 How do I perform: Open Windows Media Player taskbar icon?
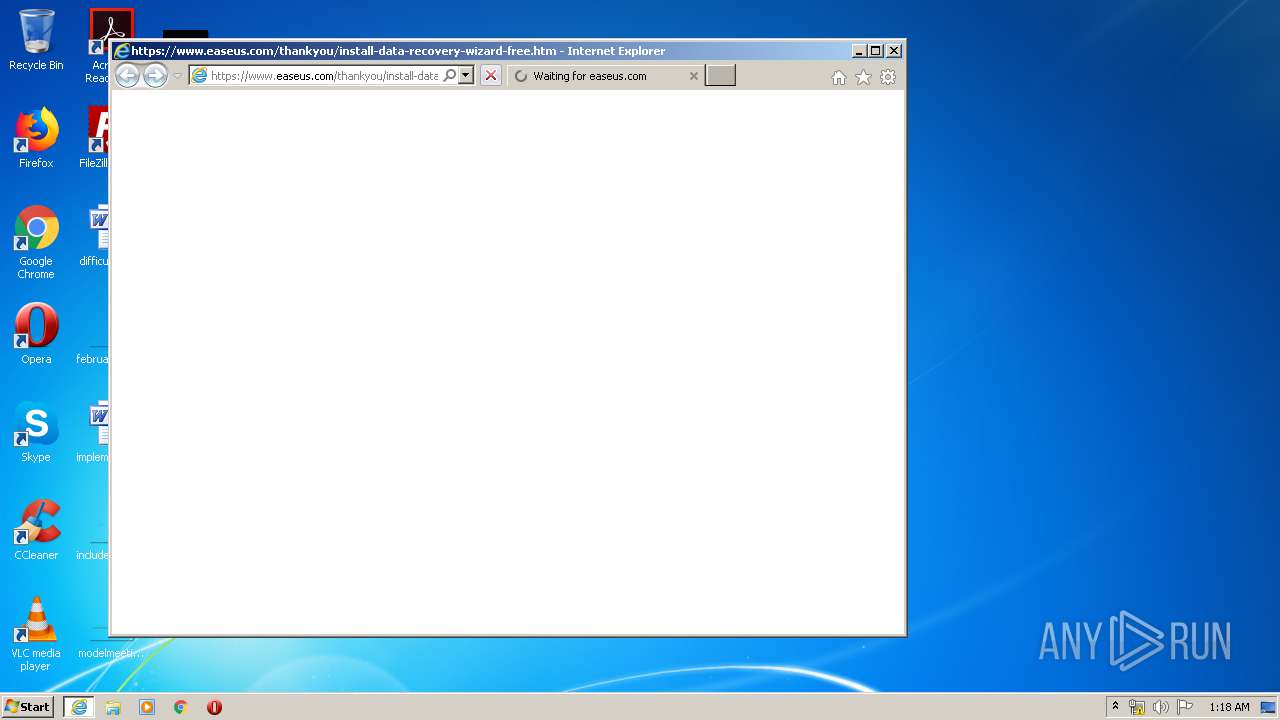(x=147, y=707)
